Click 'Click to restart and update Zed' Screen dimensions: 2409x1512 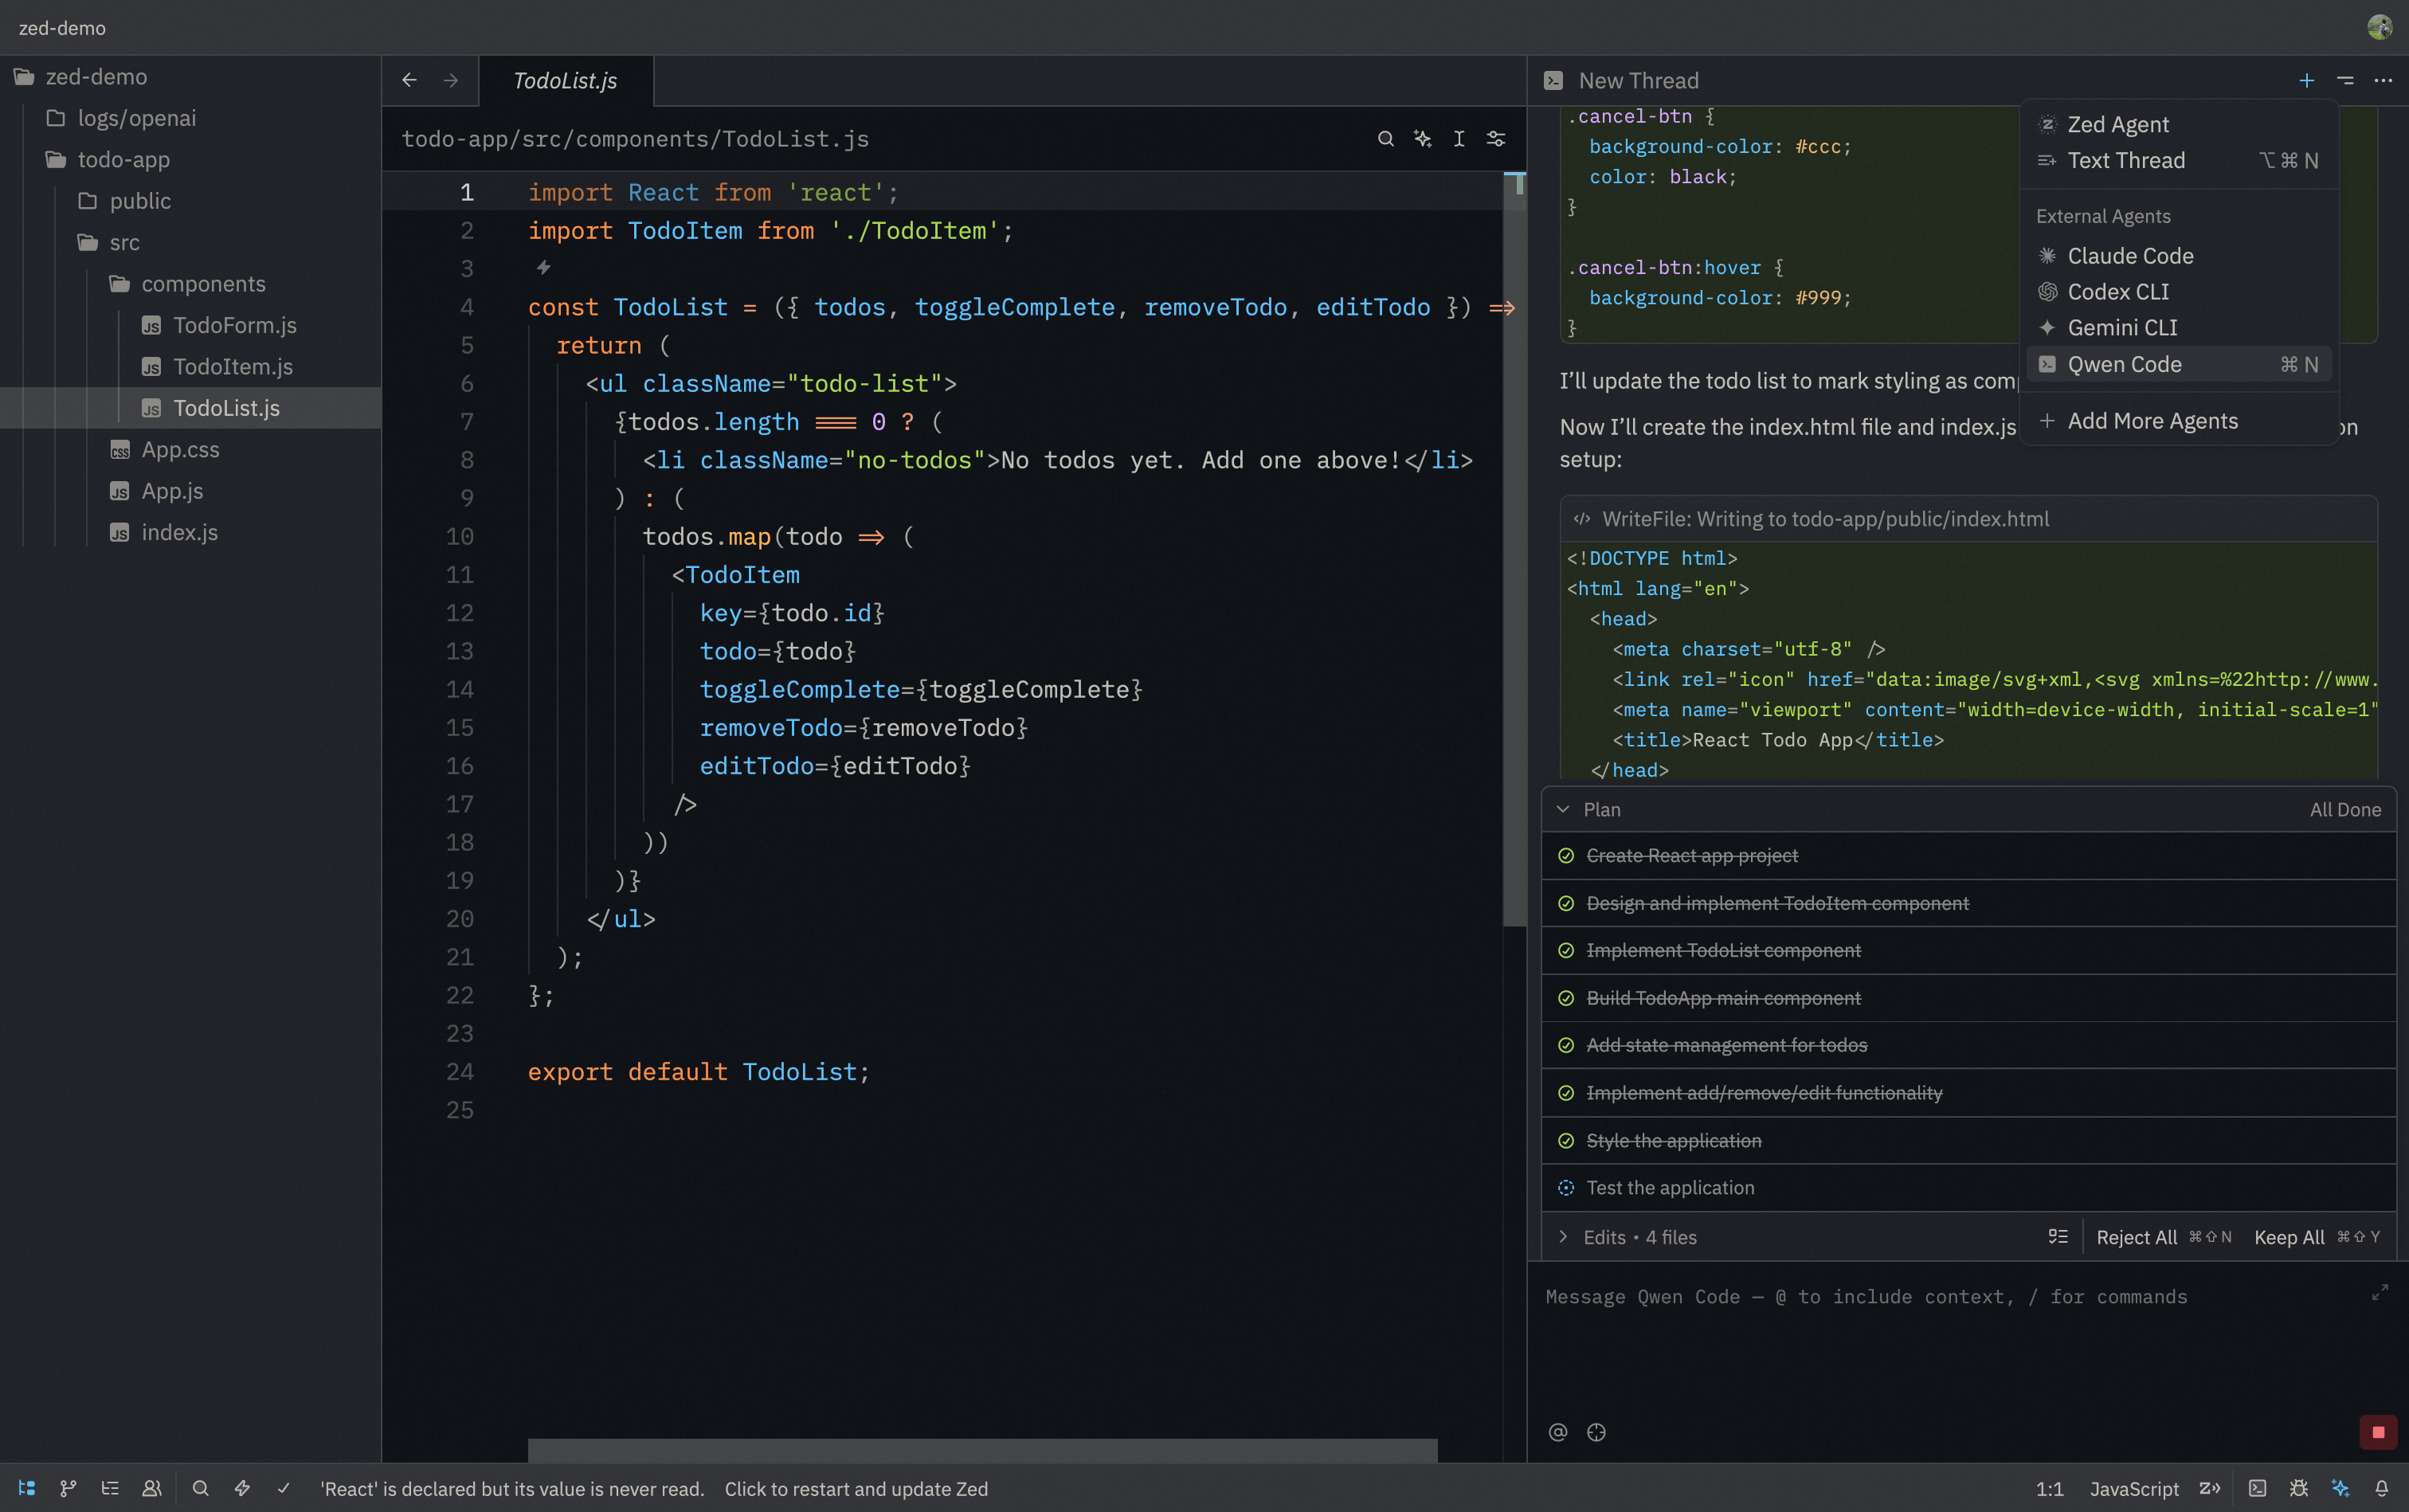857,1488
